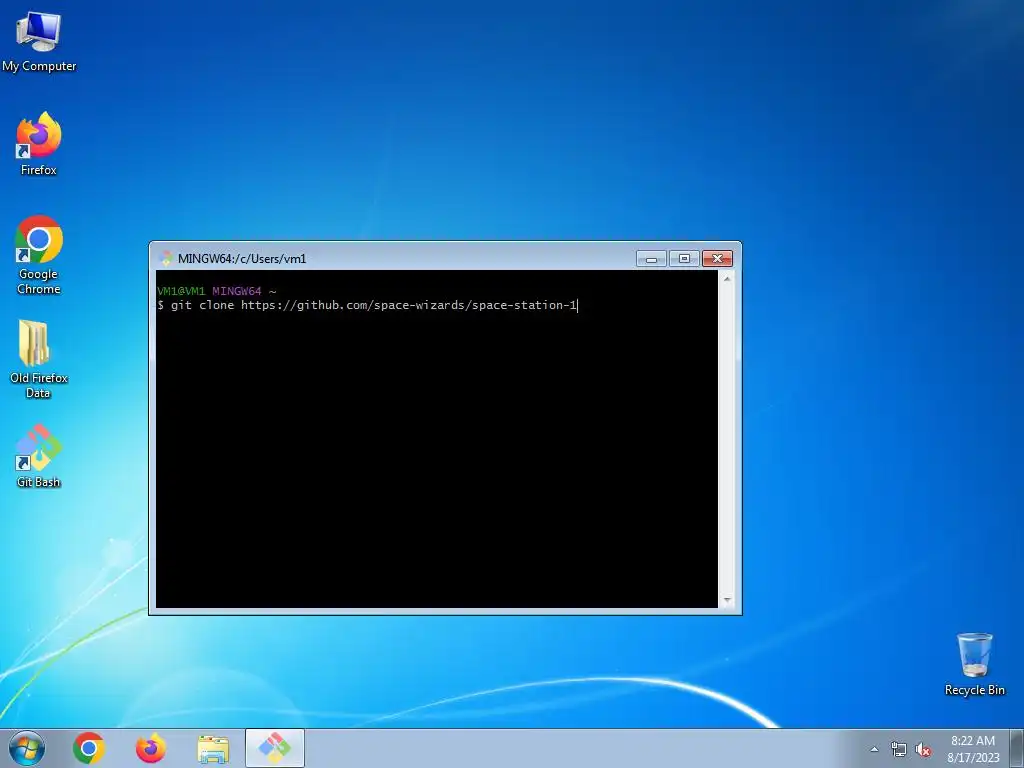Maximize the MINGW64 terminal window
Image resolution: width=1024 pixels, height=768 pixels.
click(684, 259)
